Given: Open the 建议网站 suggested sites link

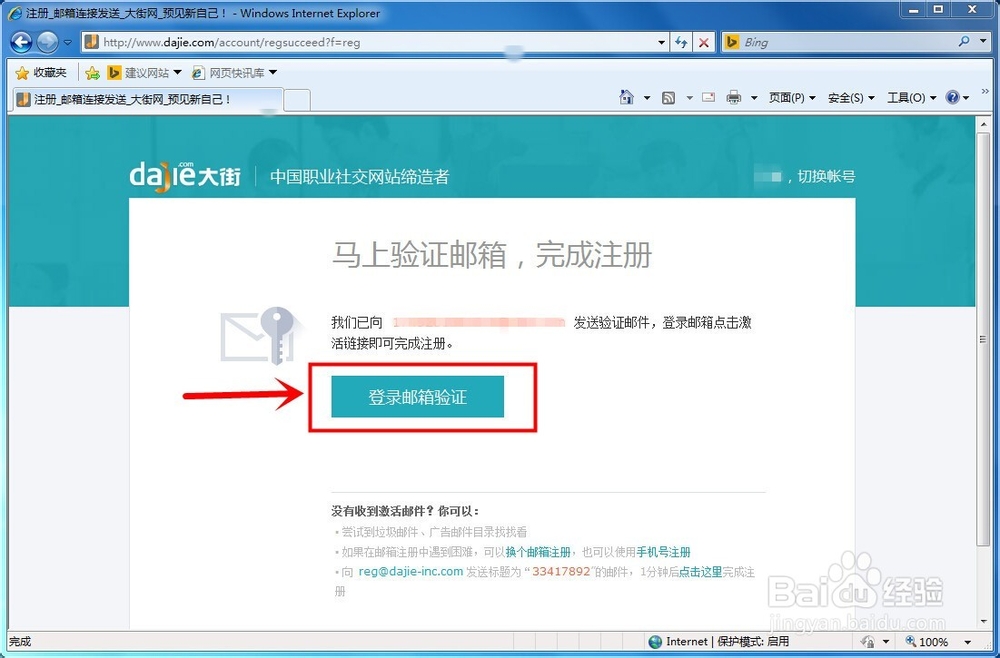Looking at the screenshot, I should click(x=145, y=73).
